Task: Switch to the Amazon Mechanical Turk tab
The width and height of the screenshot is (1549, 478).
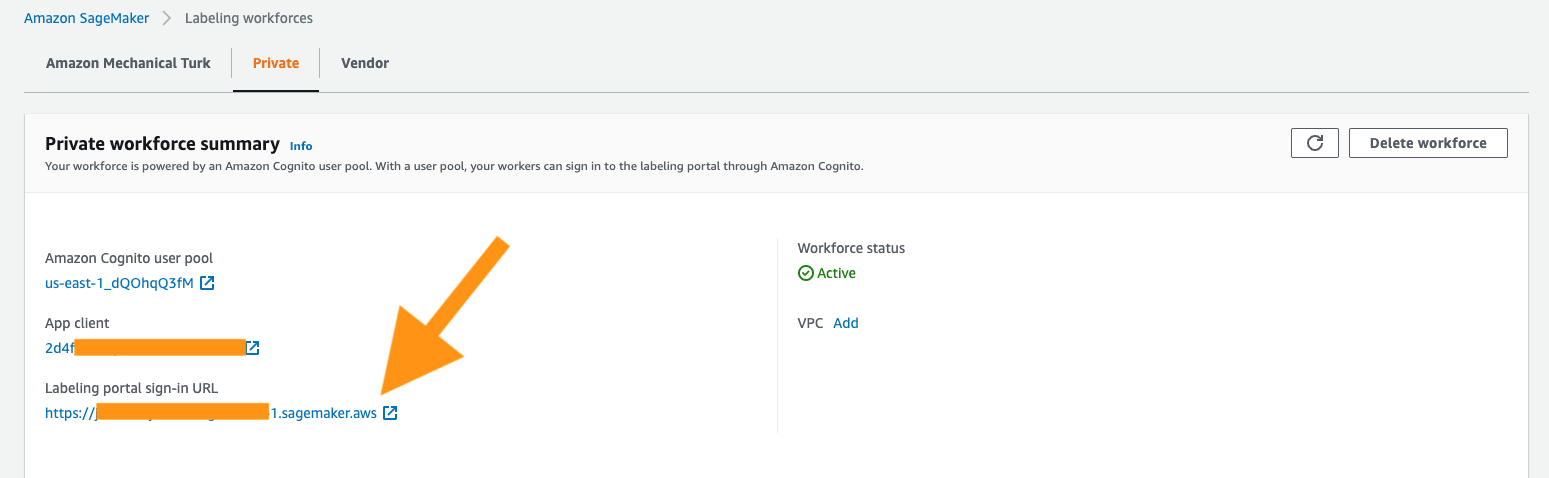Action: click(128, 63)
